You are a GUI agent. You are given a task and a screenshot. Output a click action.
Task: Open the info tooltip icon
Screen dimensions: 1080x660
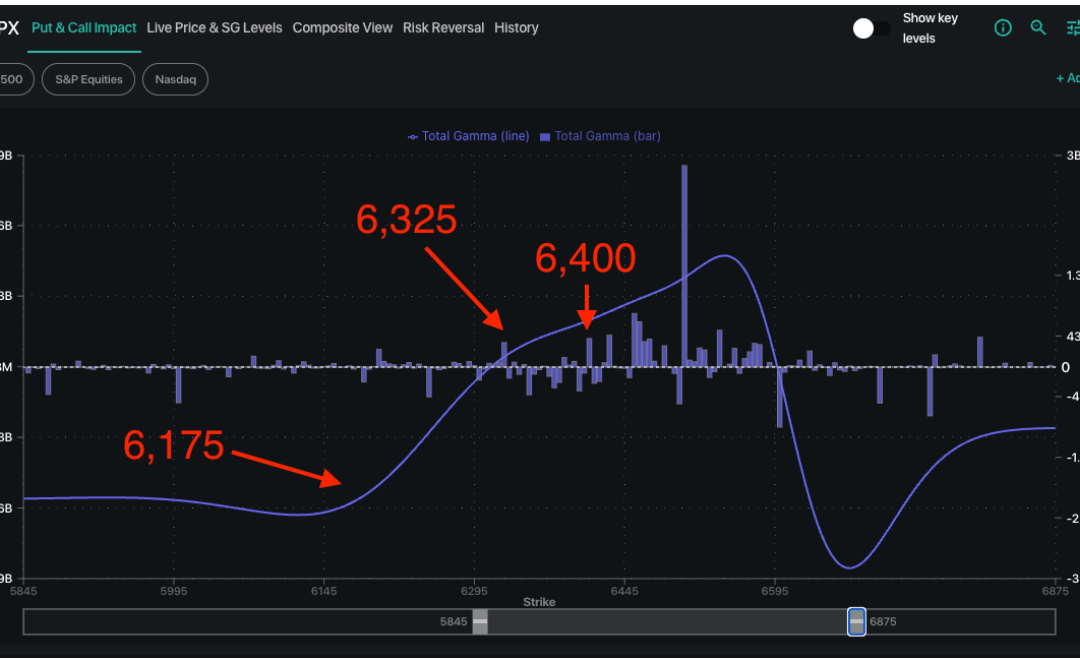click(1002, 27)
